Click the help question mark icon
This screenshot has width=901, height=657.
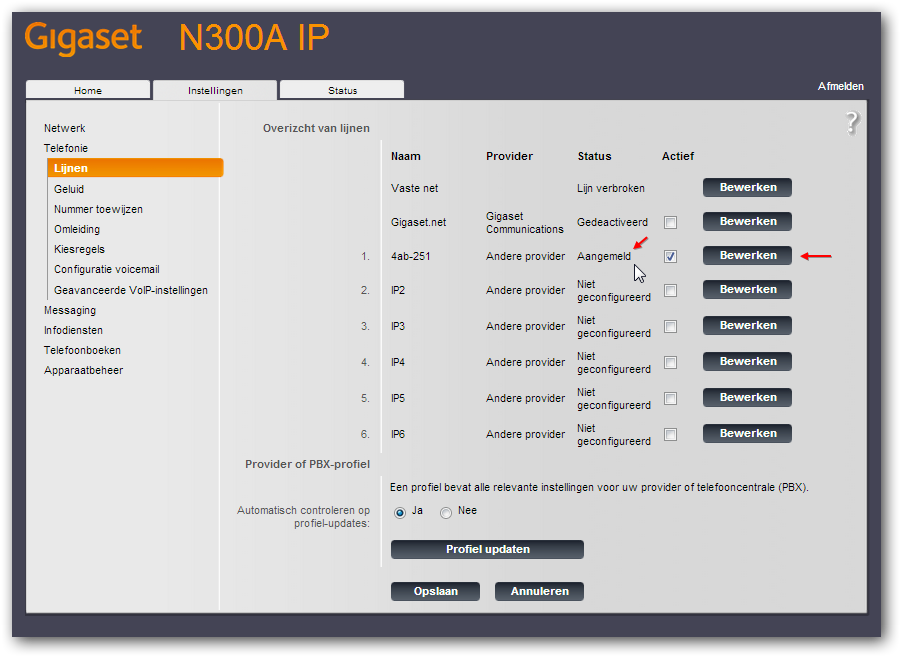[851, 123]
